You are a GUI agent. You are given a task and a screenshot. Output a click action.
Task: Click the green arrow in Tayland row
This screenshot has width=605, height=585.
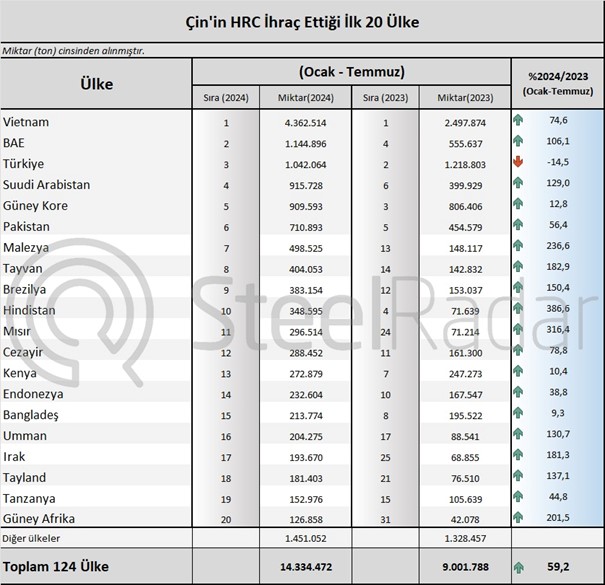518,475
